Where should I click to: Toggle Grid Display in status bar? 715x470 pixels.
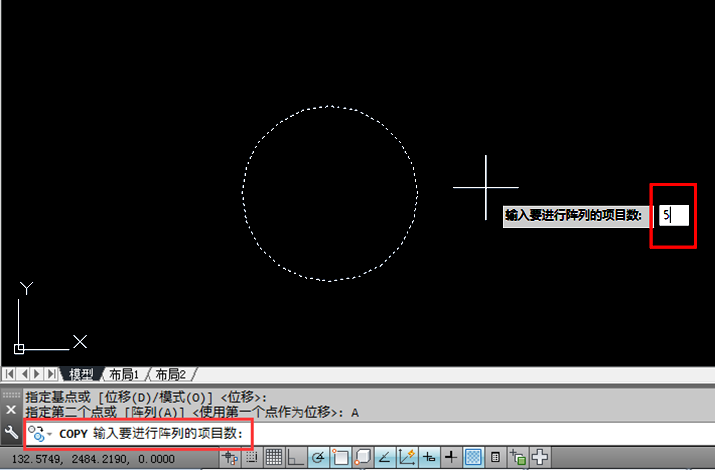pyautogui.click(x=274, y=457)
